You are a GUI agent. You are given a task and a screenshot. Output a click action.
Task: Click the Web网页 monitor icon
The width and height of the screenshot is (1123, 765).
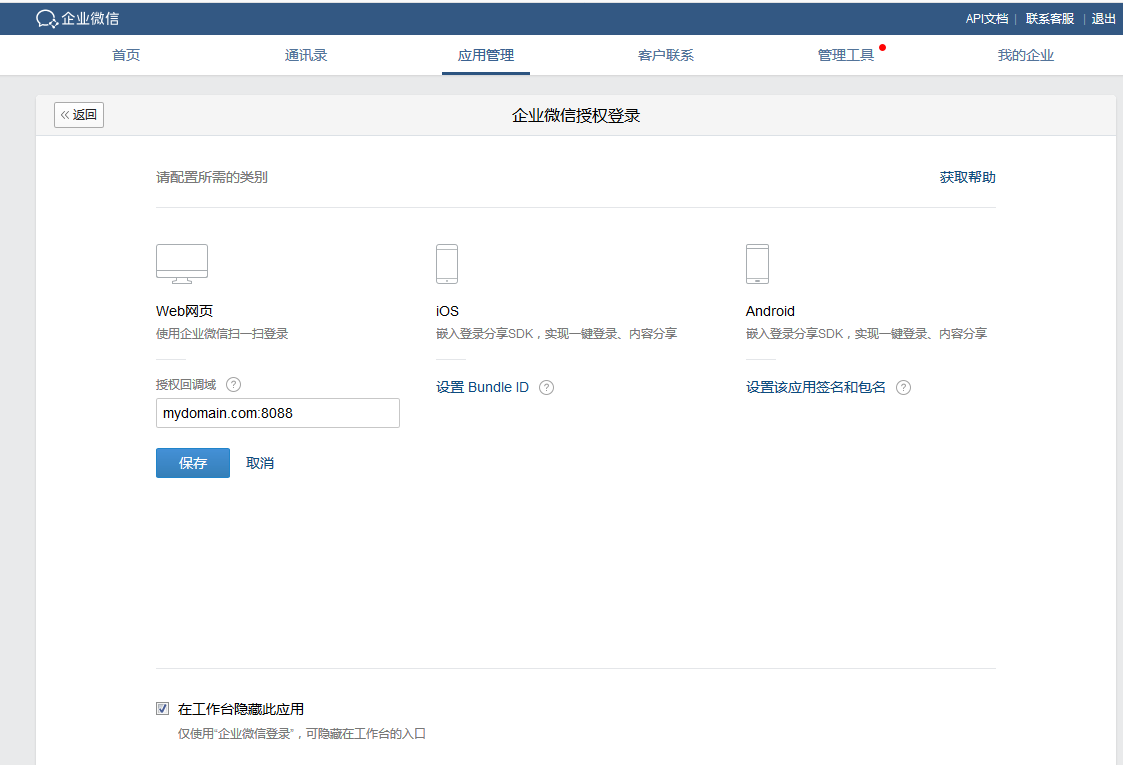[182, 264]
